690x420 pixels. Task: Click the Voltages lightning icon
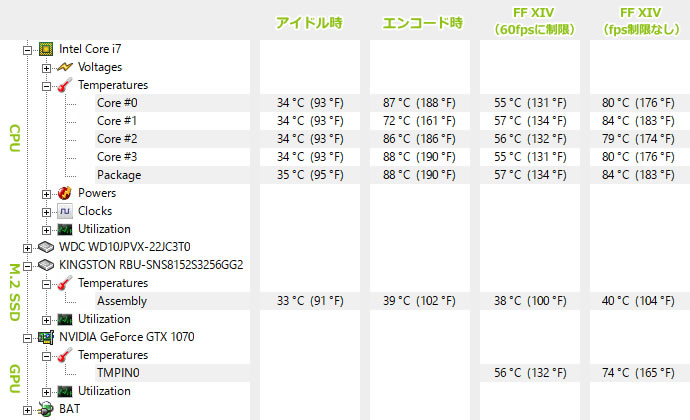coord(65,67)
